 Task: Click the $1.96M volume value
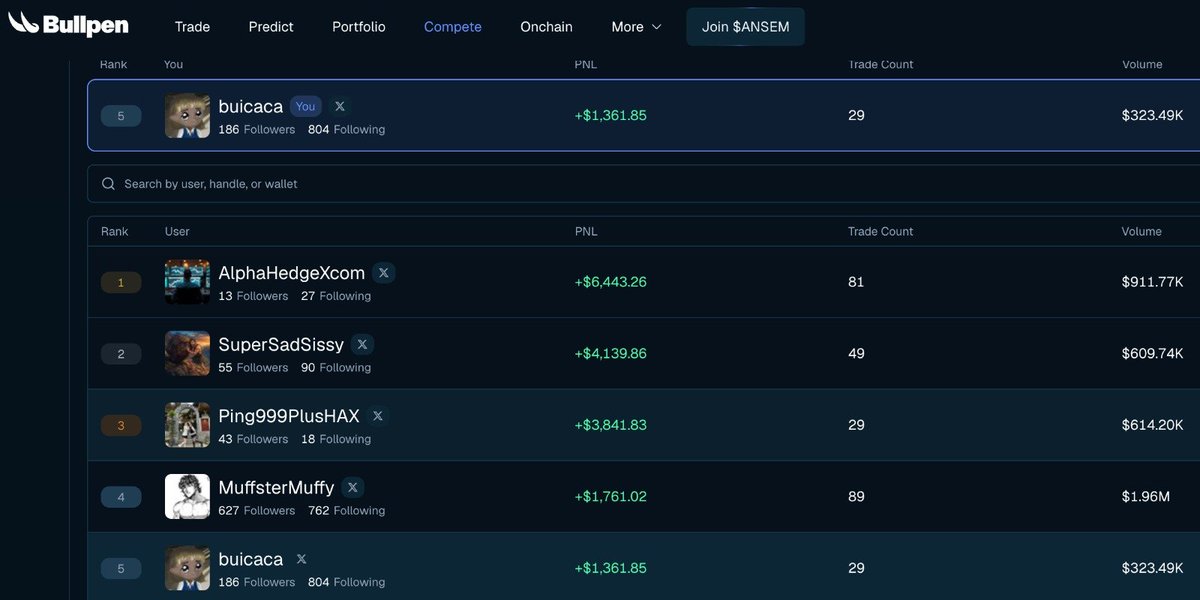tap(1146, 496)
